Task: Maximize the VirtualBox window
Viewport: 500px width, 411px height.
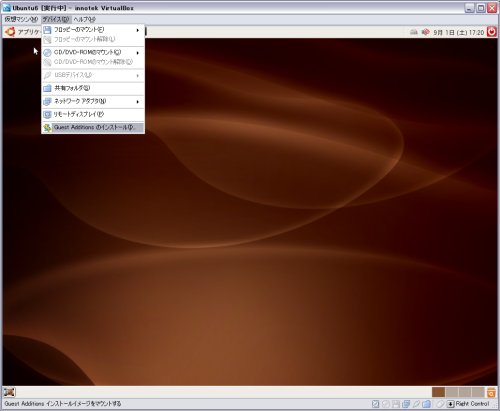Action: coord(481,8)
